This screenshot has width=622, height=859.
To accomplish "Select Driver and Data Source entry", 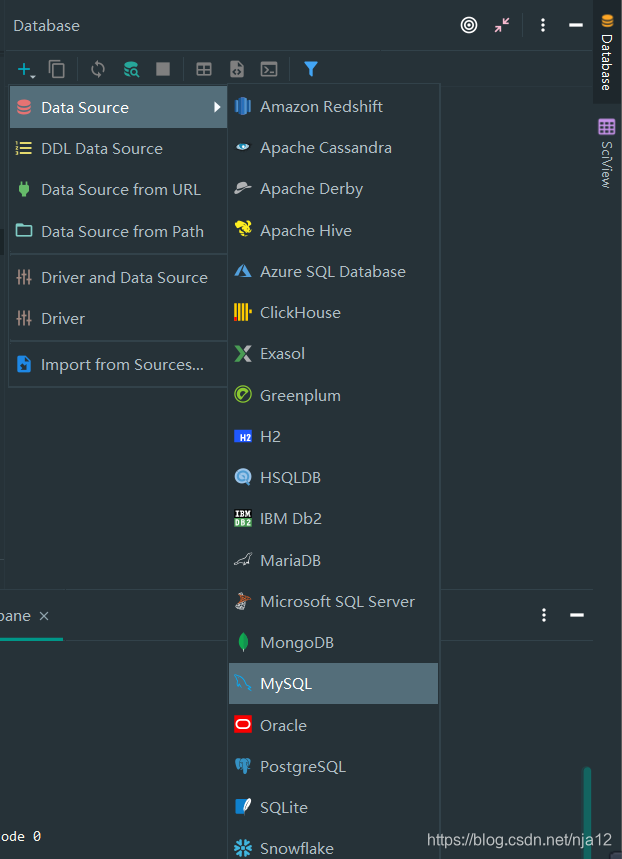I will tap(118, 277).
